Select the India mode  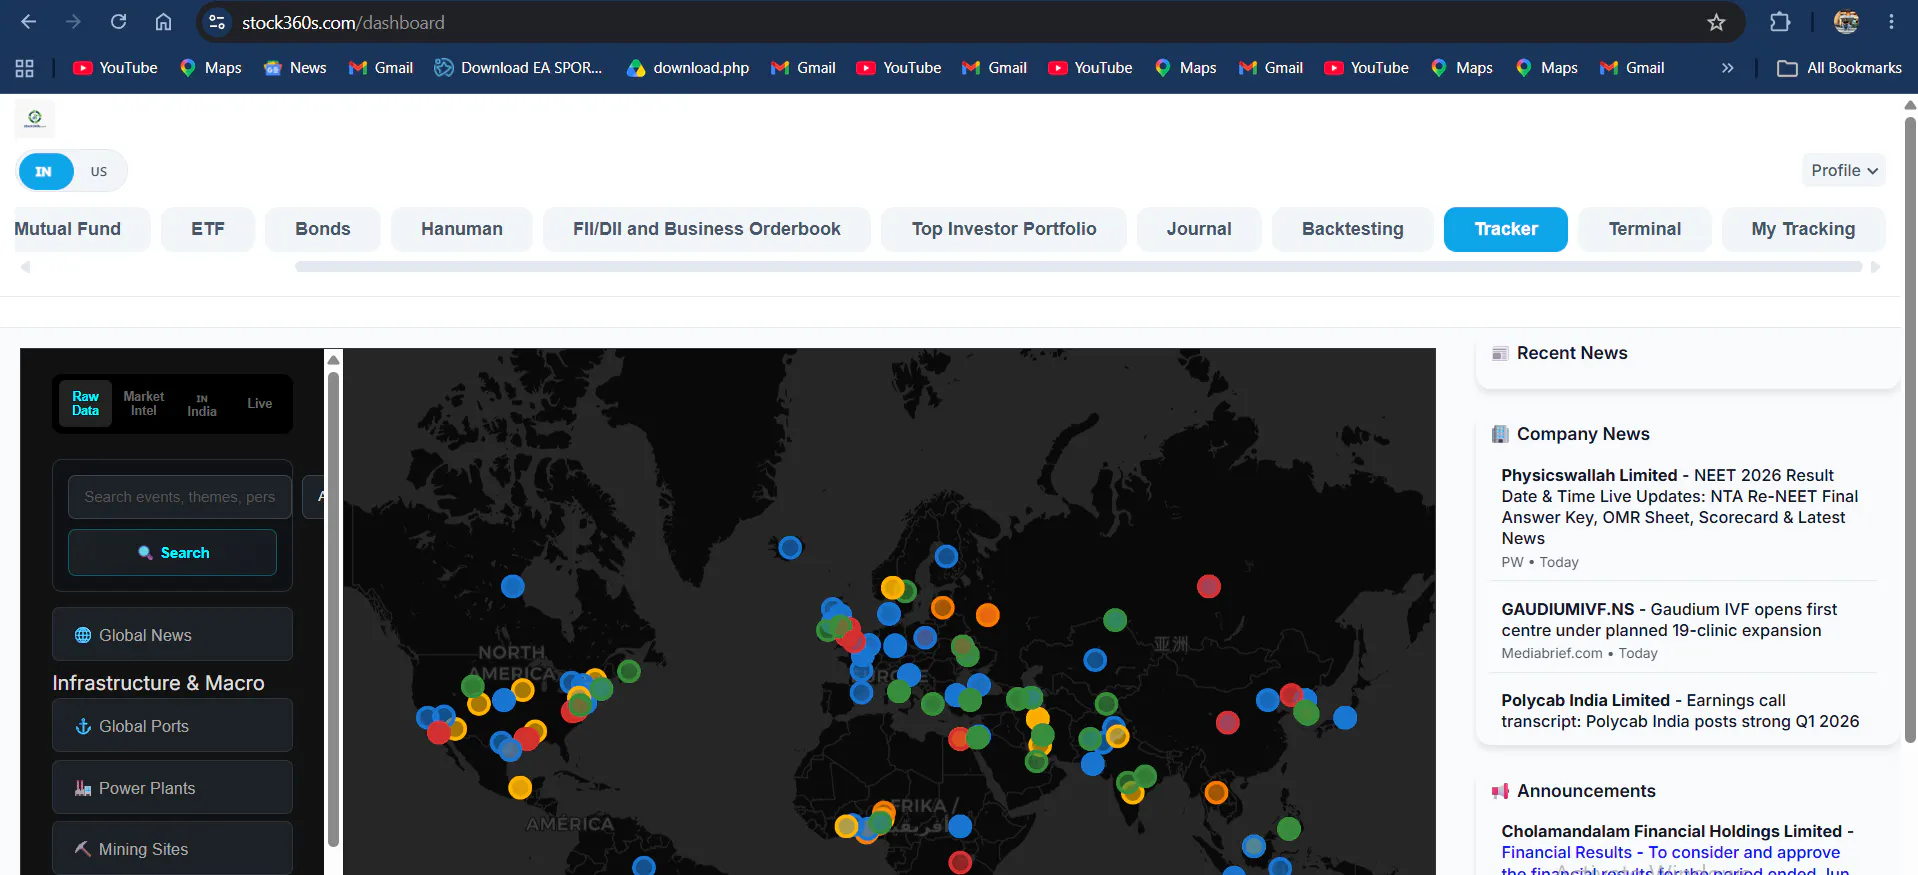click(202, 404)
